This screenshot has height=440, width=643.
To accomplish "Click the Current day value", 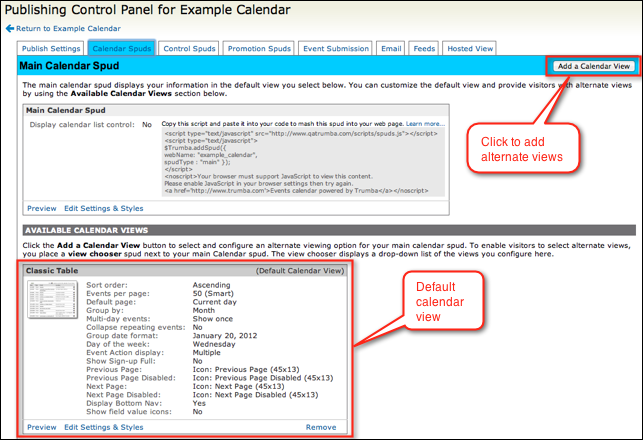I will click(x=214, y=302).
